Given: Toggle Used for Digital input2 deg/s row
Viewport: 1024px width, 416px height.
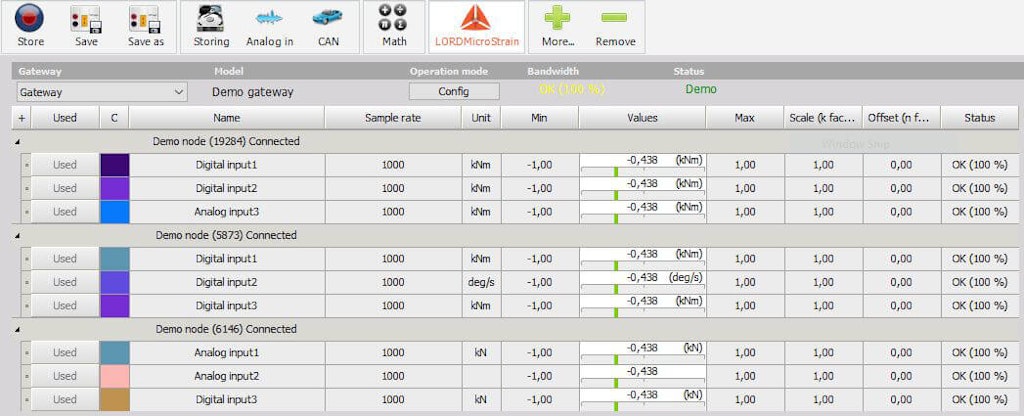Looking at the screenshot, I should coord(65,282).
